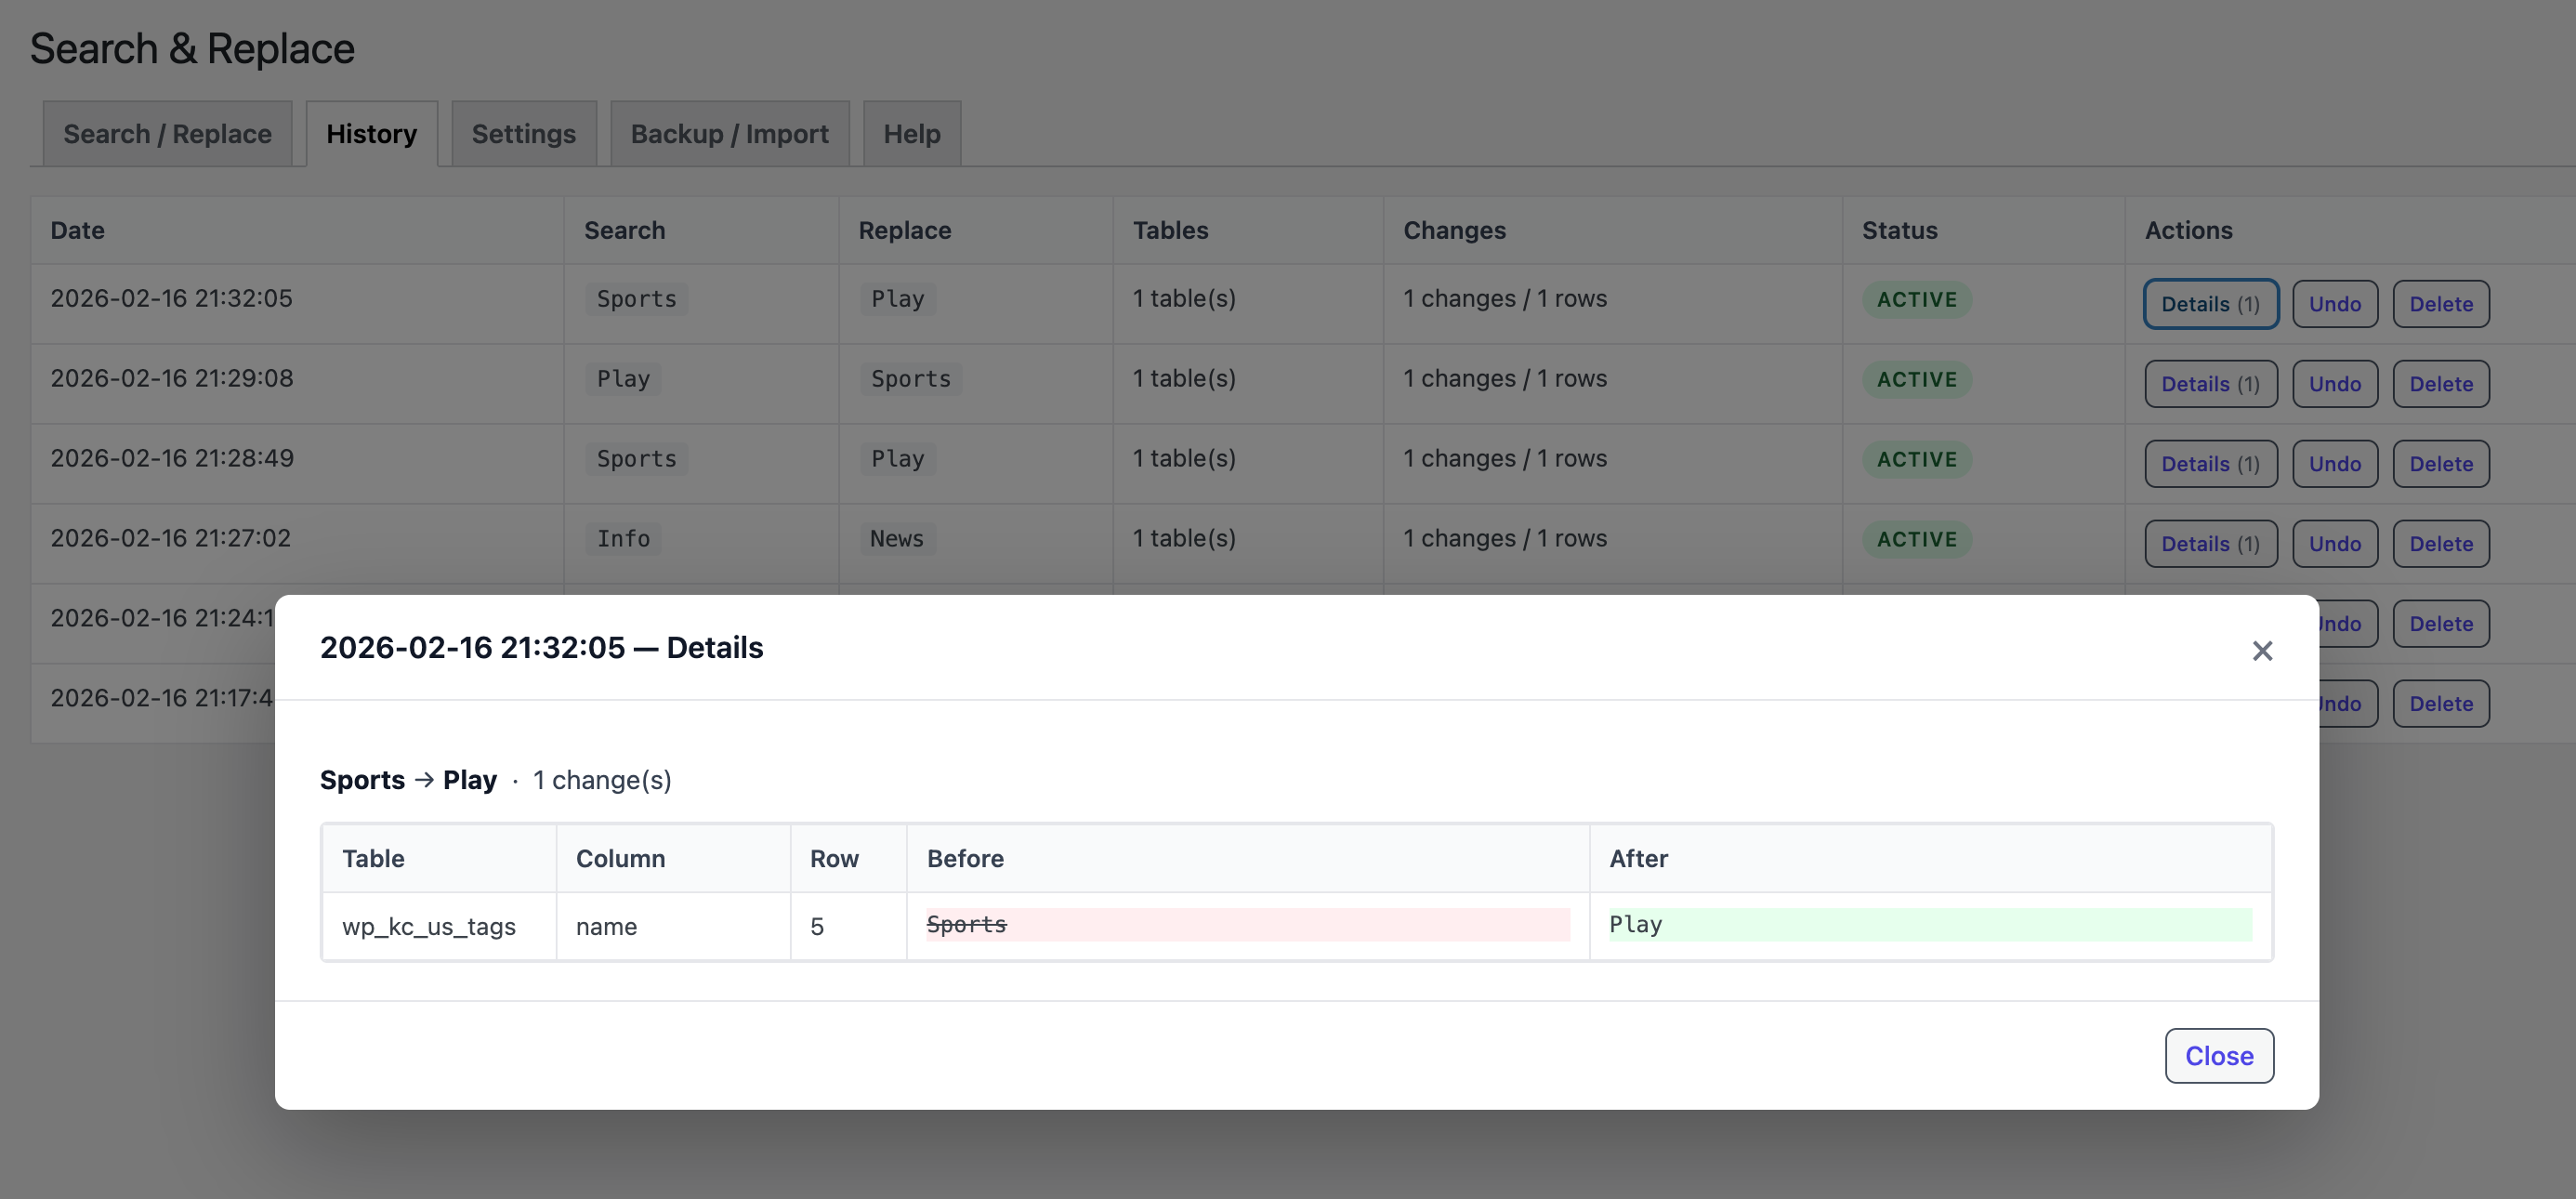Undo the Info to News change

(2334, 543)
